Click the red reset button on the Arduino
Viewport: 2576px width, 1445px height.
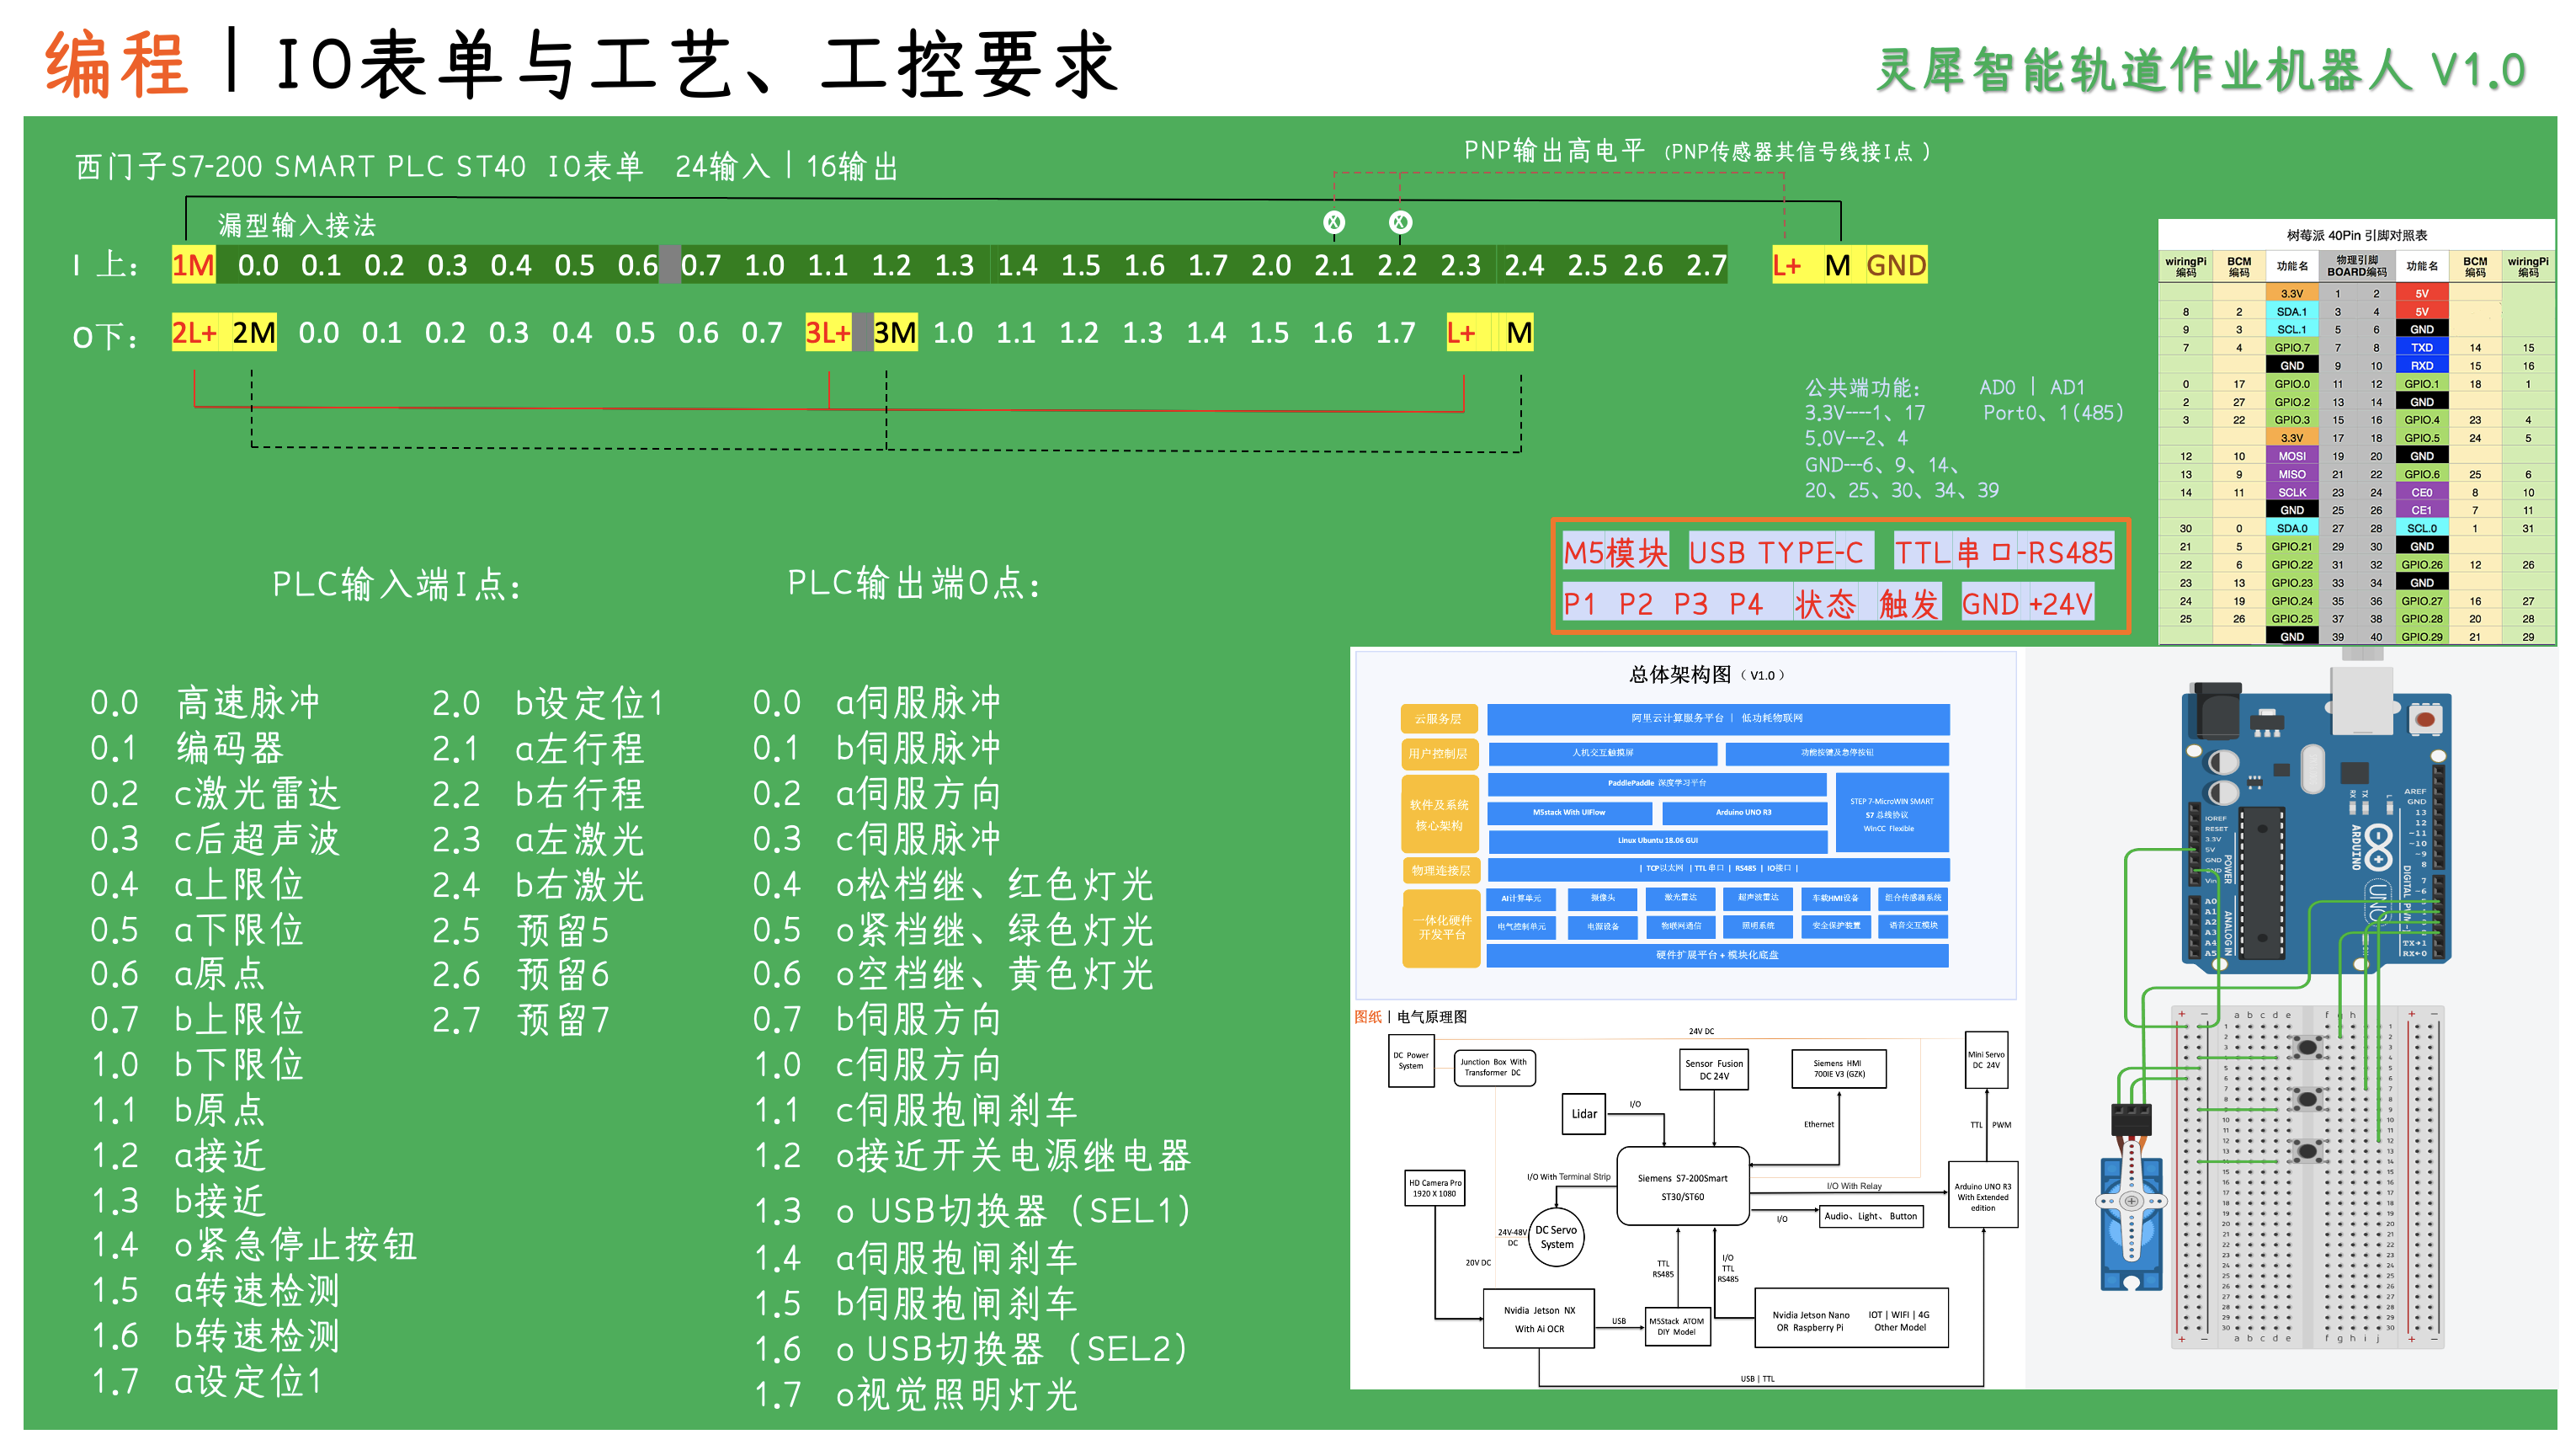point(2425,719)
